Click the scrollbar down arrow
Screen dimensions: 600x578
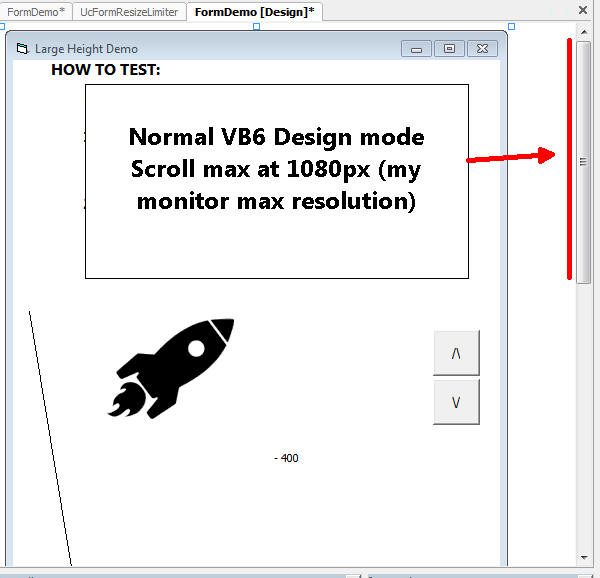(x=584, y=557)
